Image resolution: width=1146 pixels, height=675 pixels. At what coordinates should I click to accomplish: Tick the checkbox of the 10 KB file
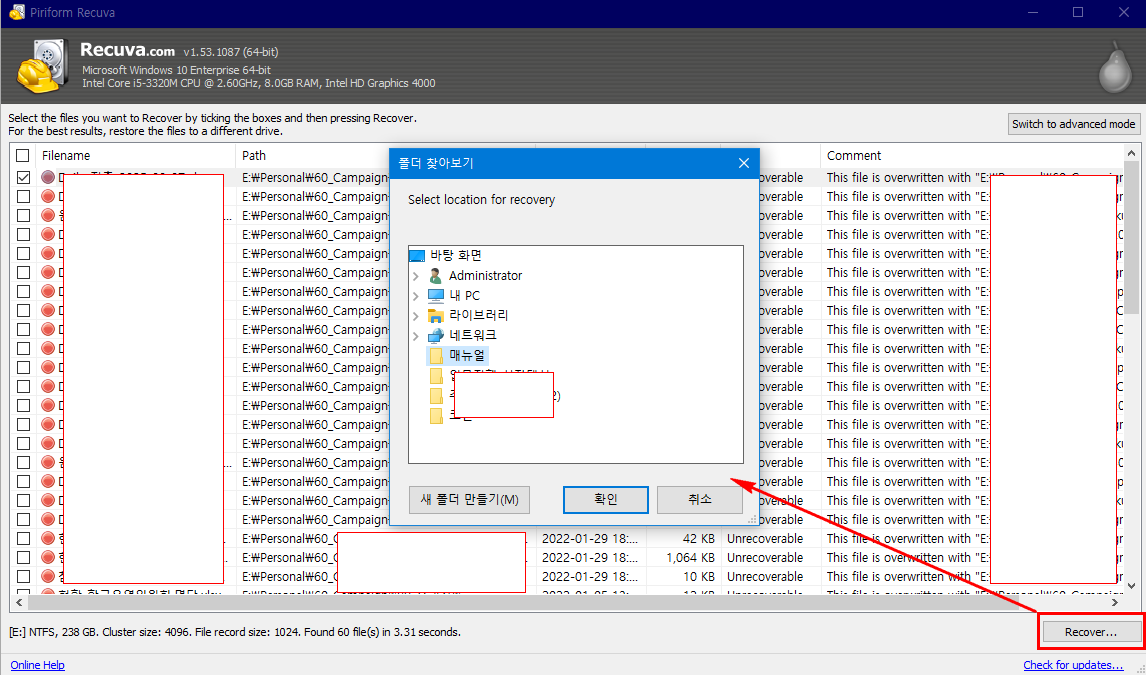click(23, 576)
